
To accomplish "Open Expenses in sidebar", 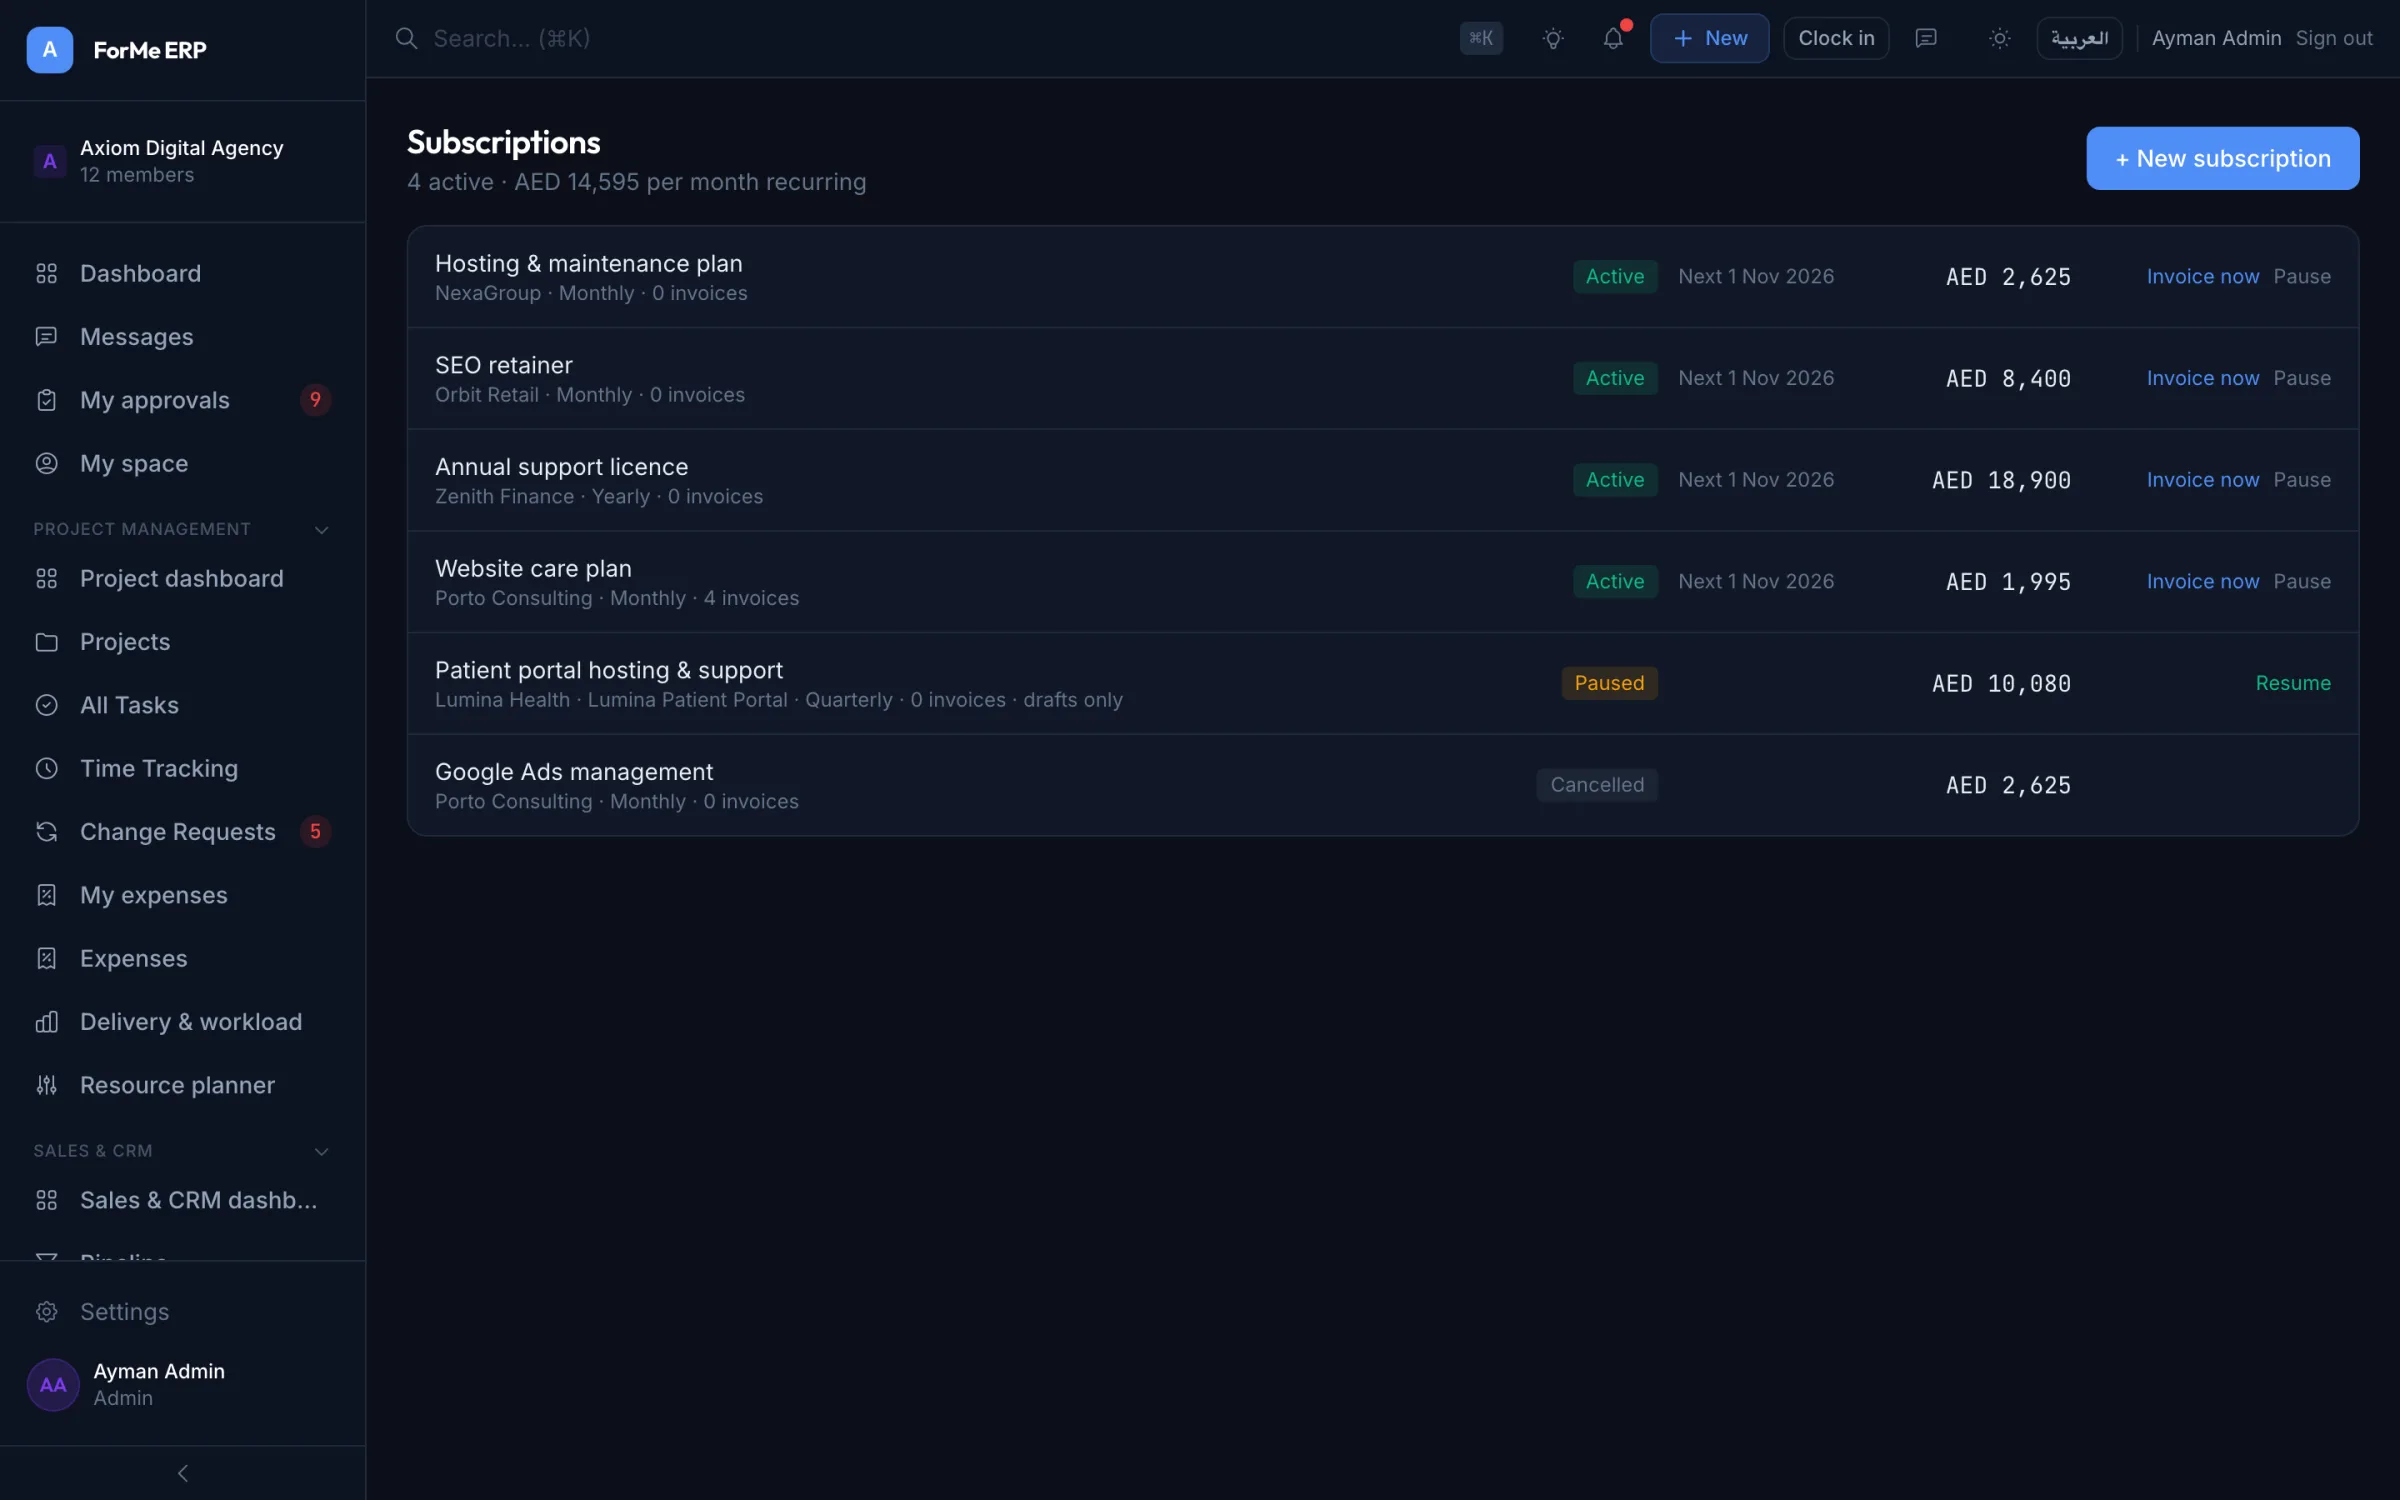I will pyautogui.click(x=183, y=958).
